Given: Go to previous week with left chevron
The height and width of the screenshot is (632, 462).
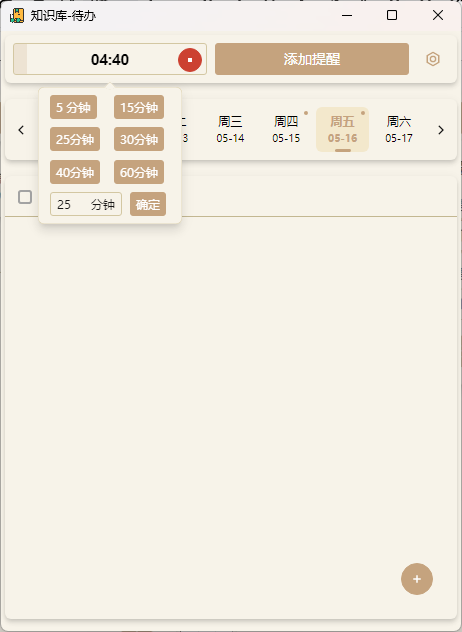Looking at the screenshot, I should (x=21, y=130).
